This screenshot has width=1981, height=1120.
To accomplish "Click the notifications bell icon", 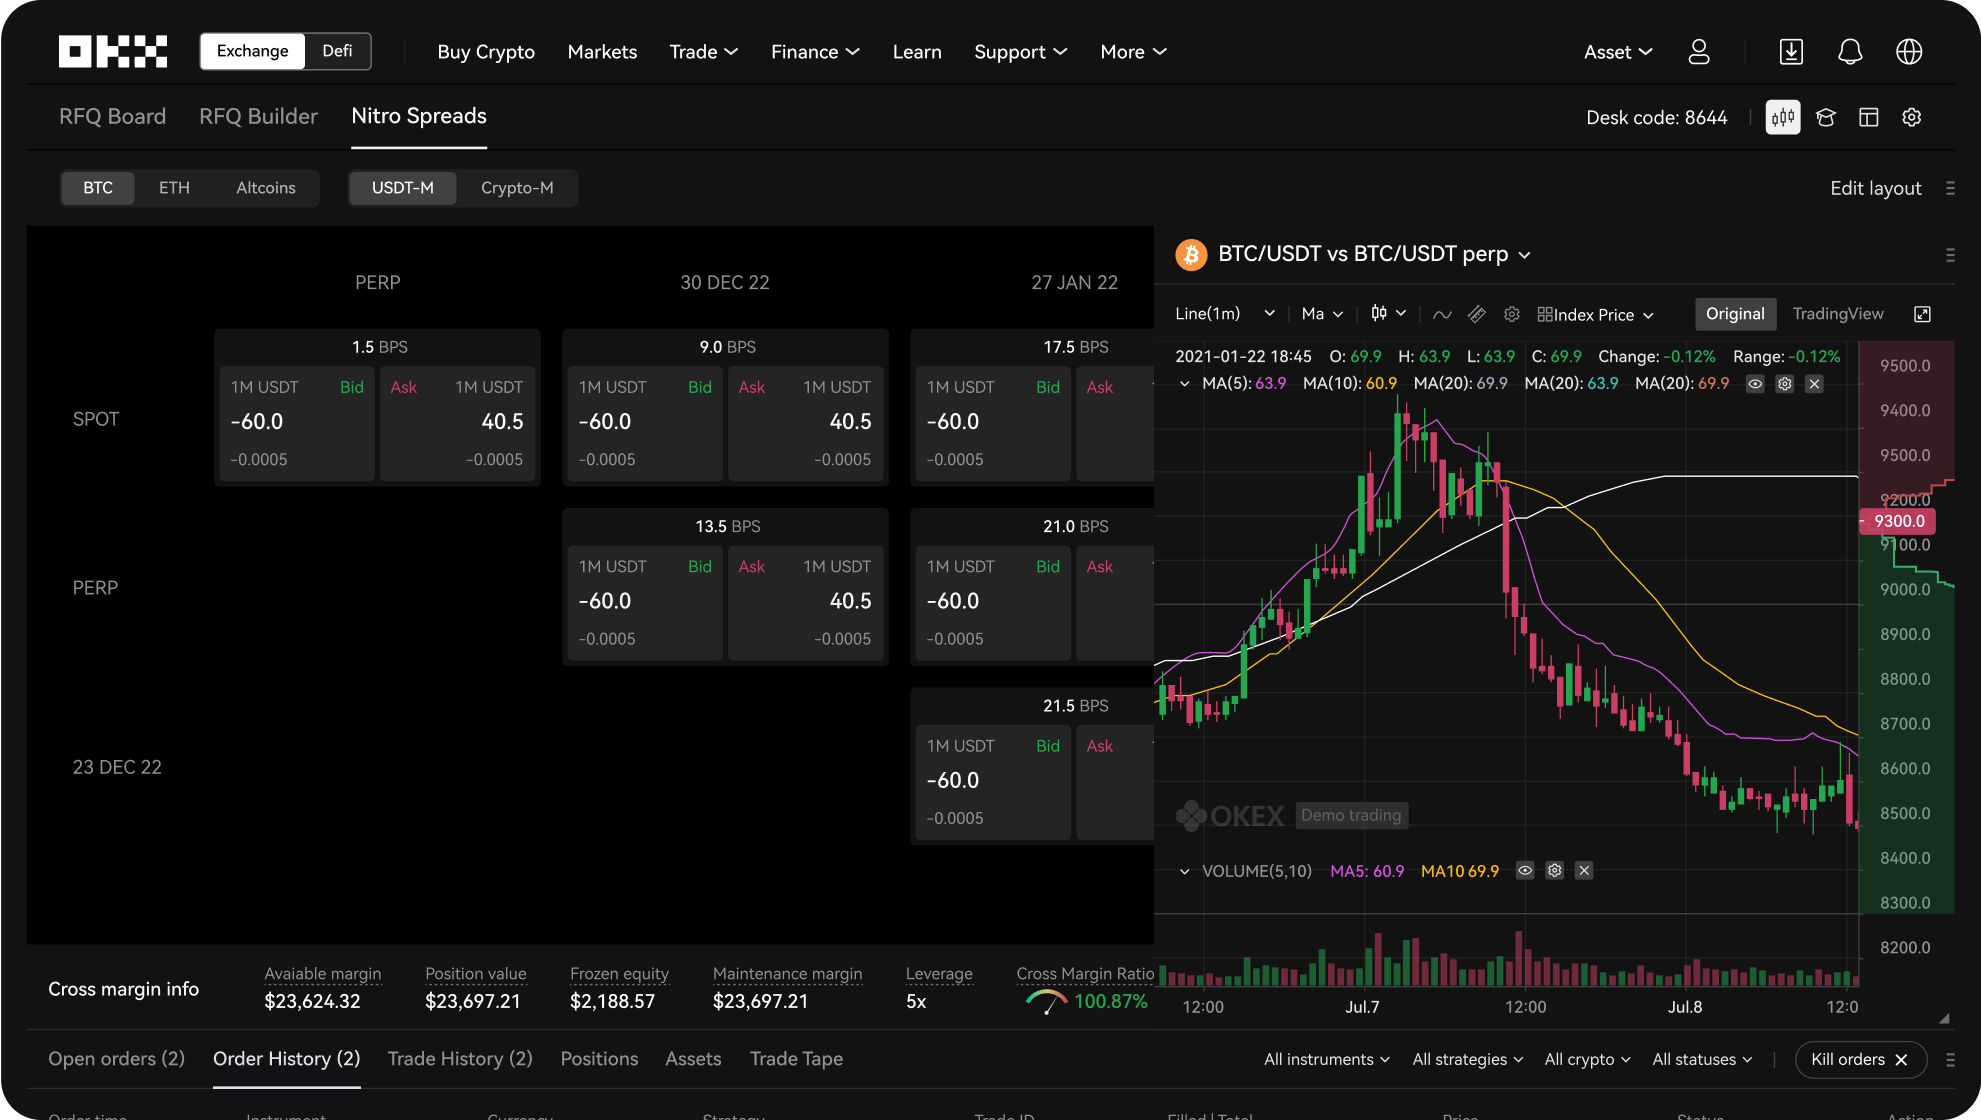I will pyautogui.click(x=1849, y=52).
